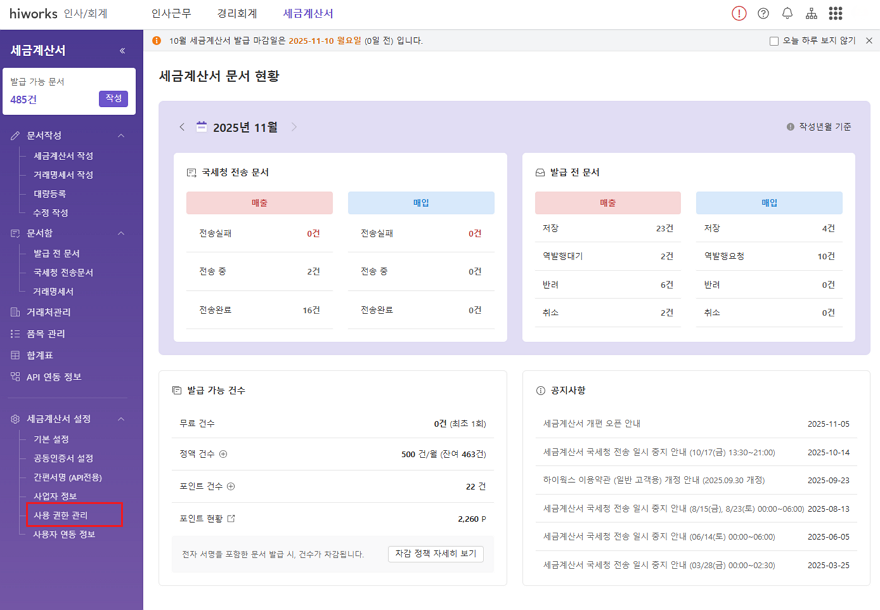Click the calendar icon beside 2025년 11월
This screenshot has width=880, height=610.
coord(202,127)
